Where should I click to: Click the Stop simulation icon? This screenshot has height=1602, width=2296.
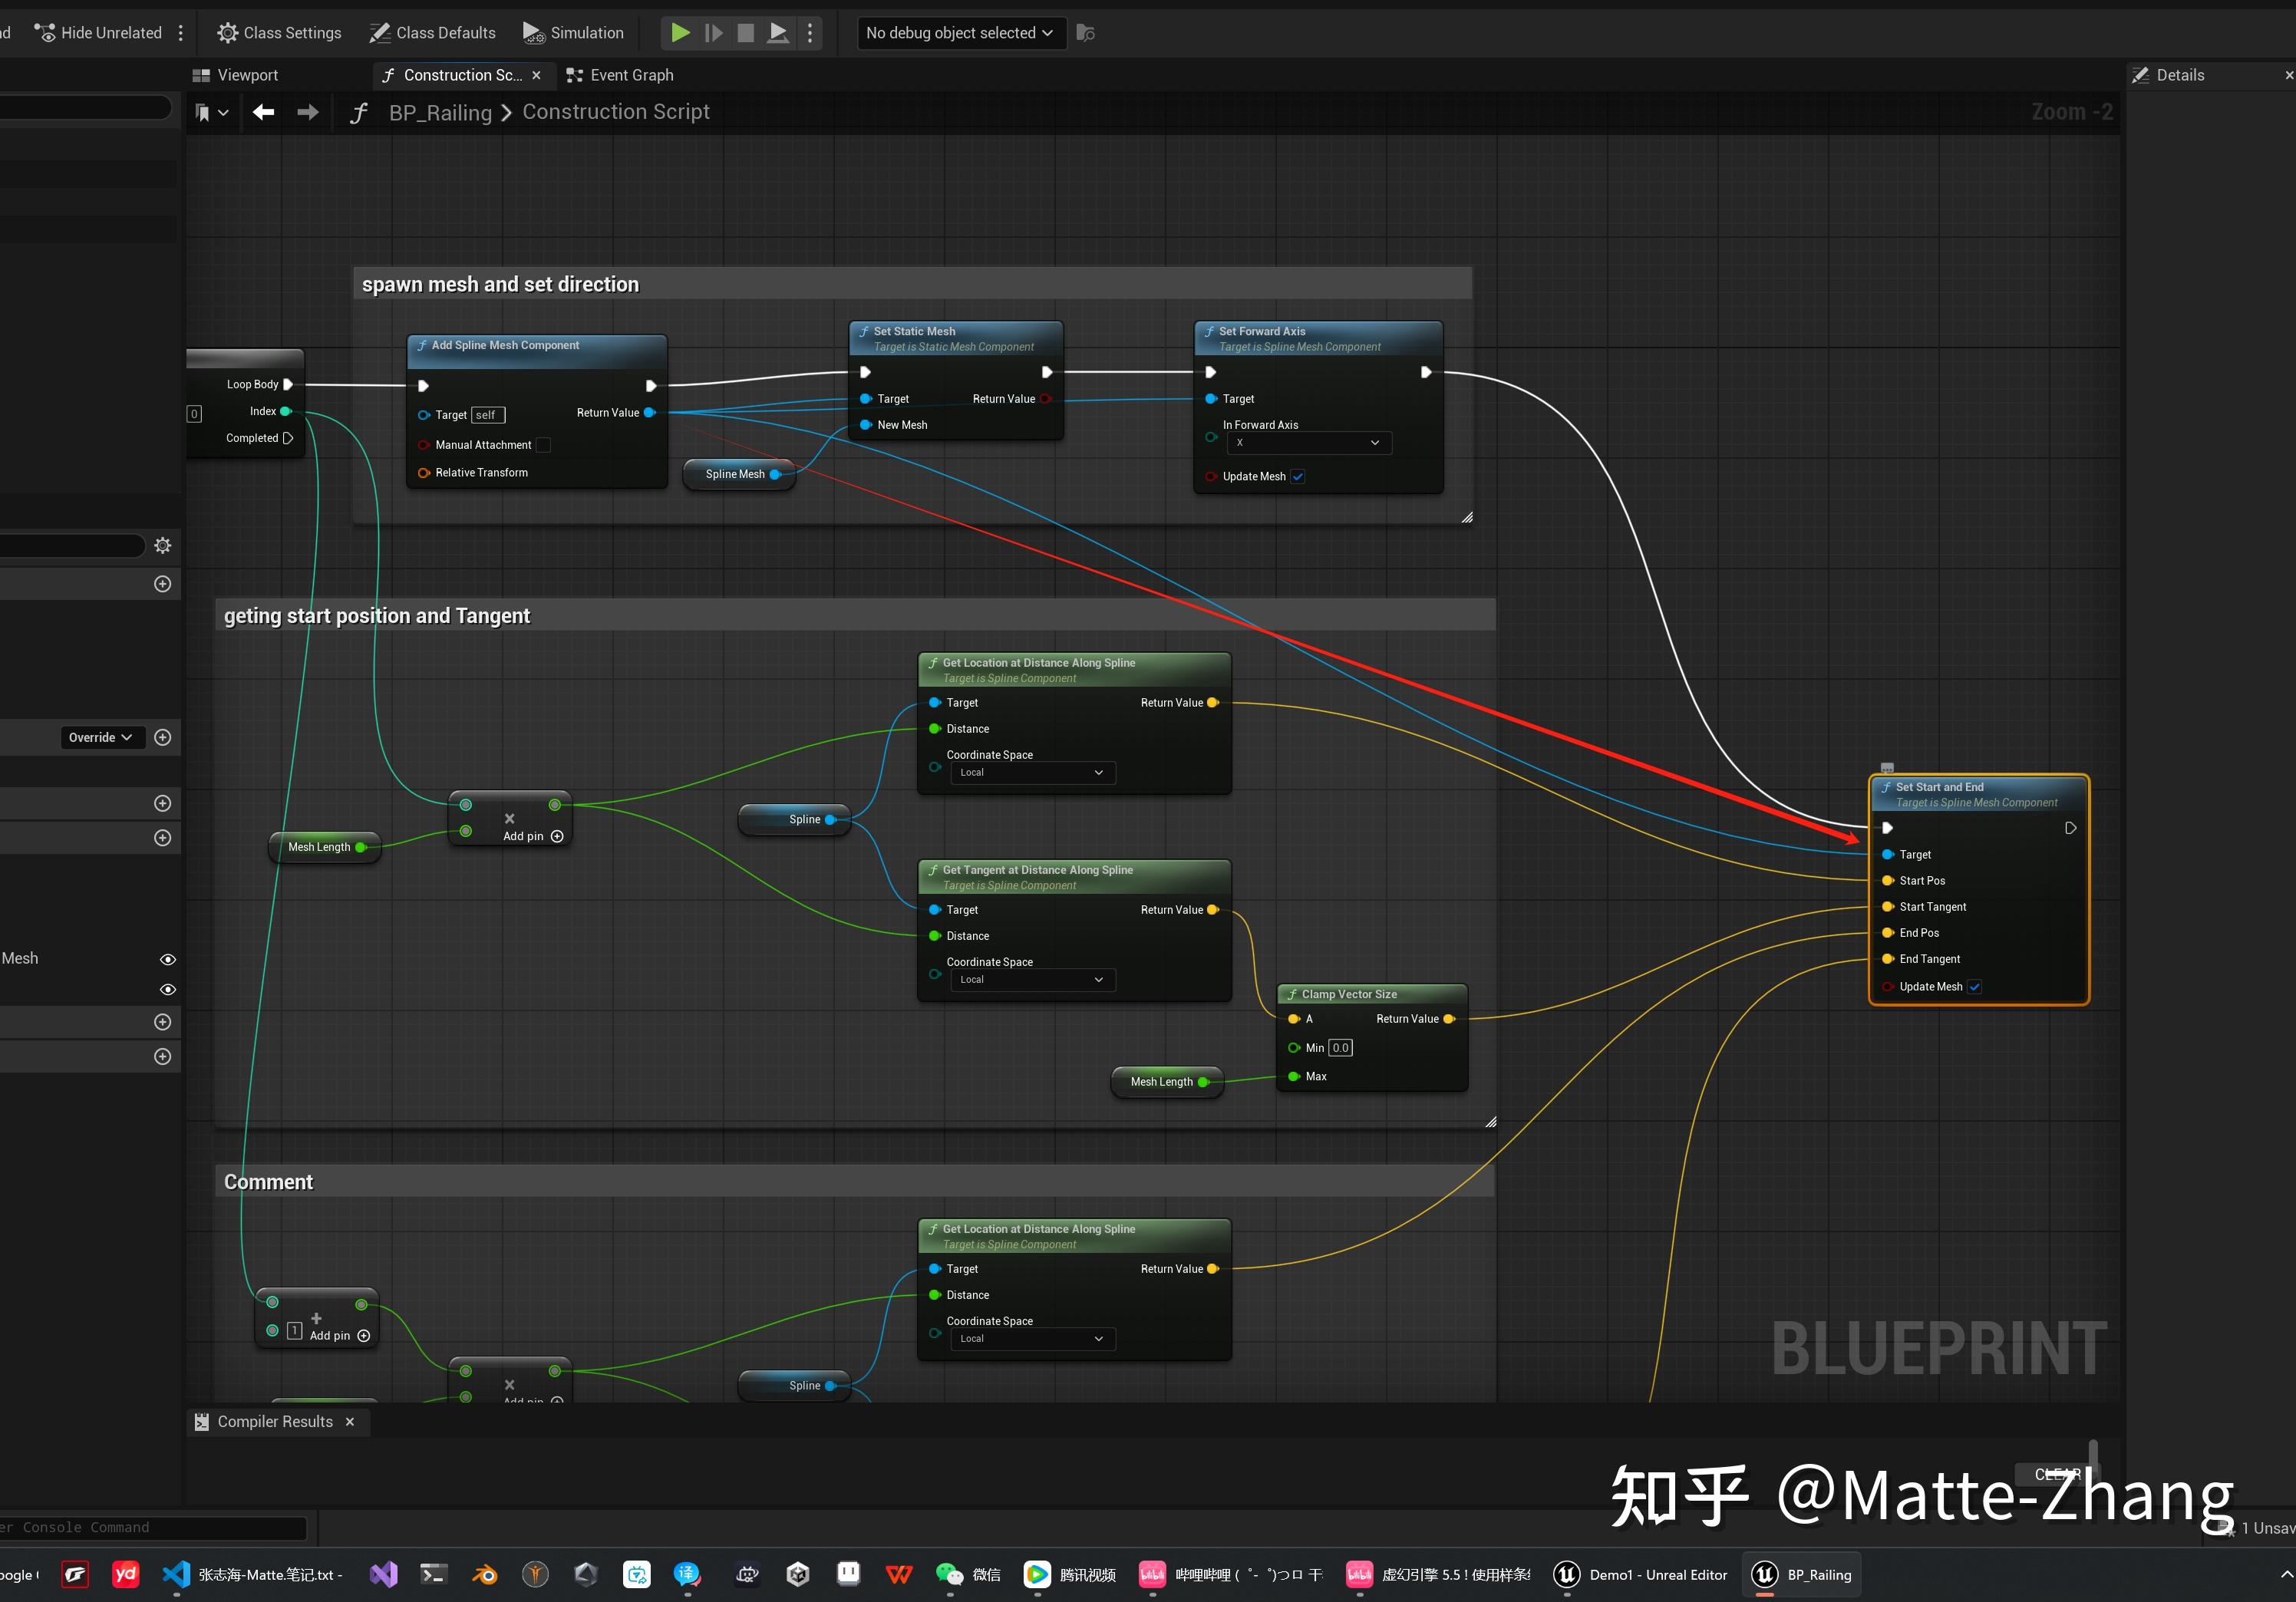pos(746,33)
